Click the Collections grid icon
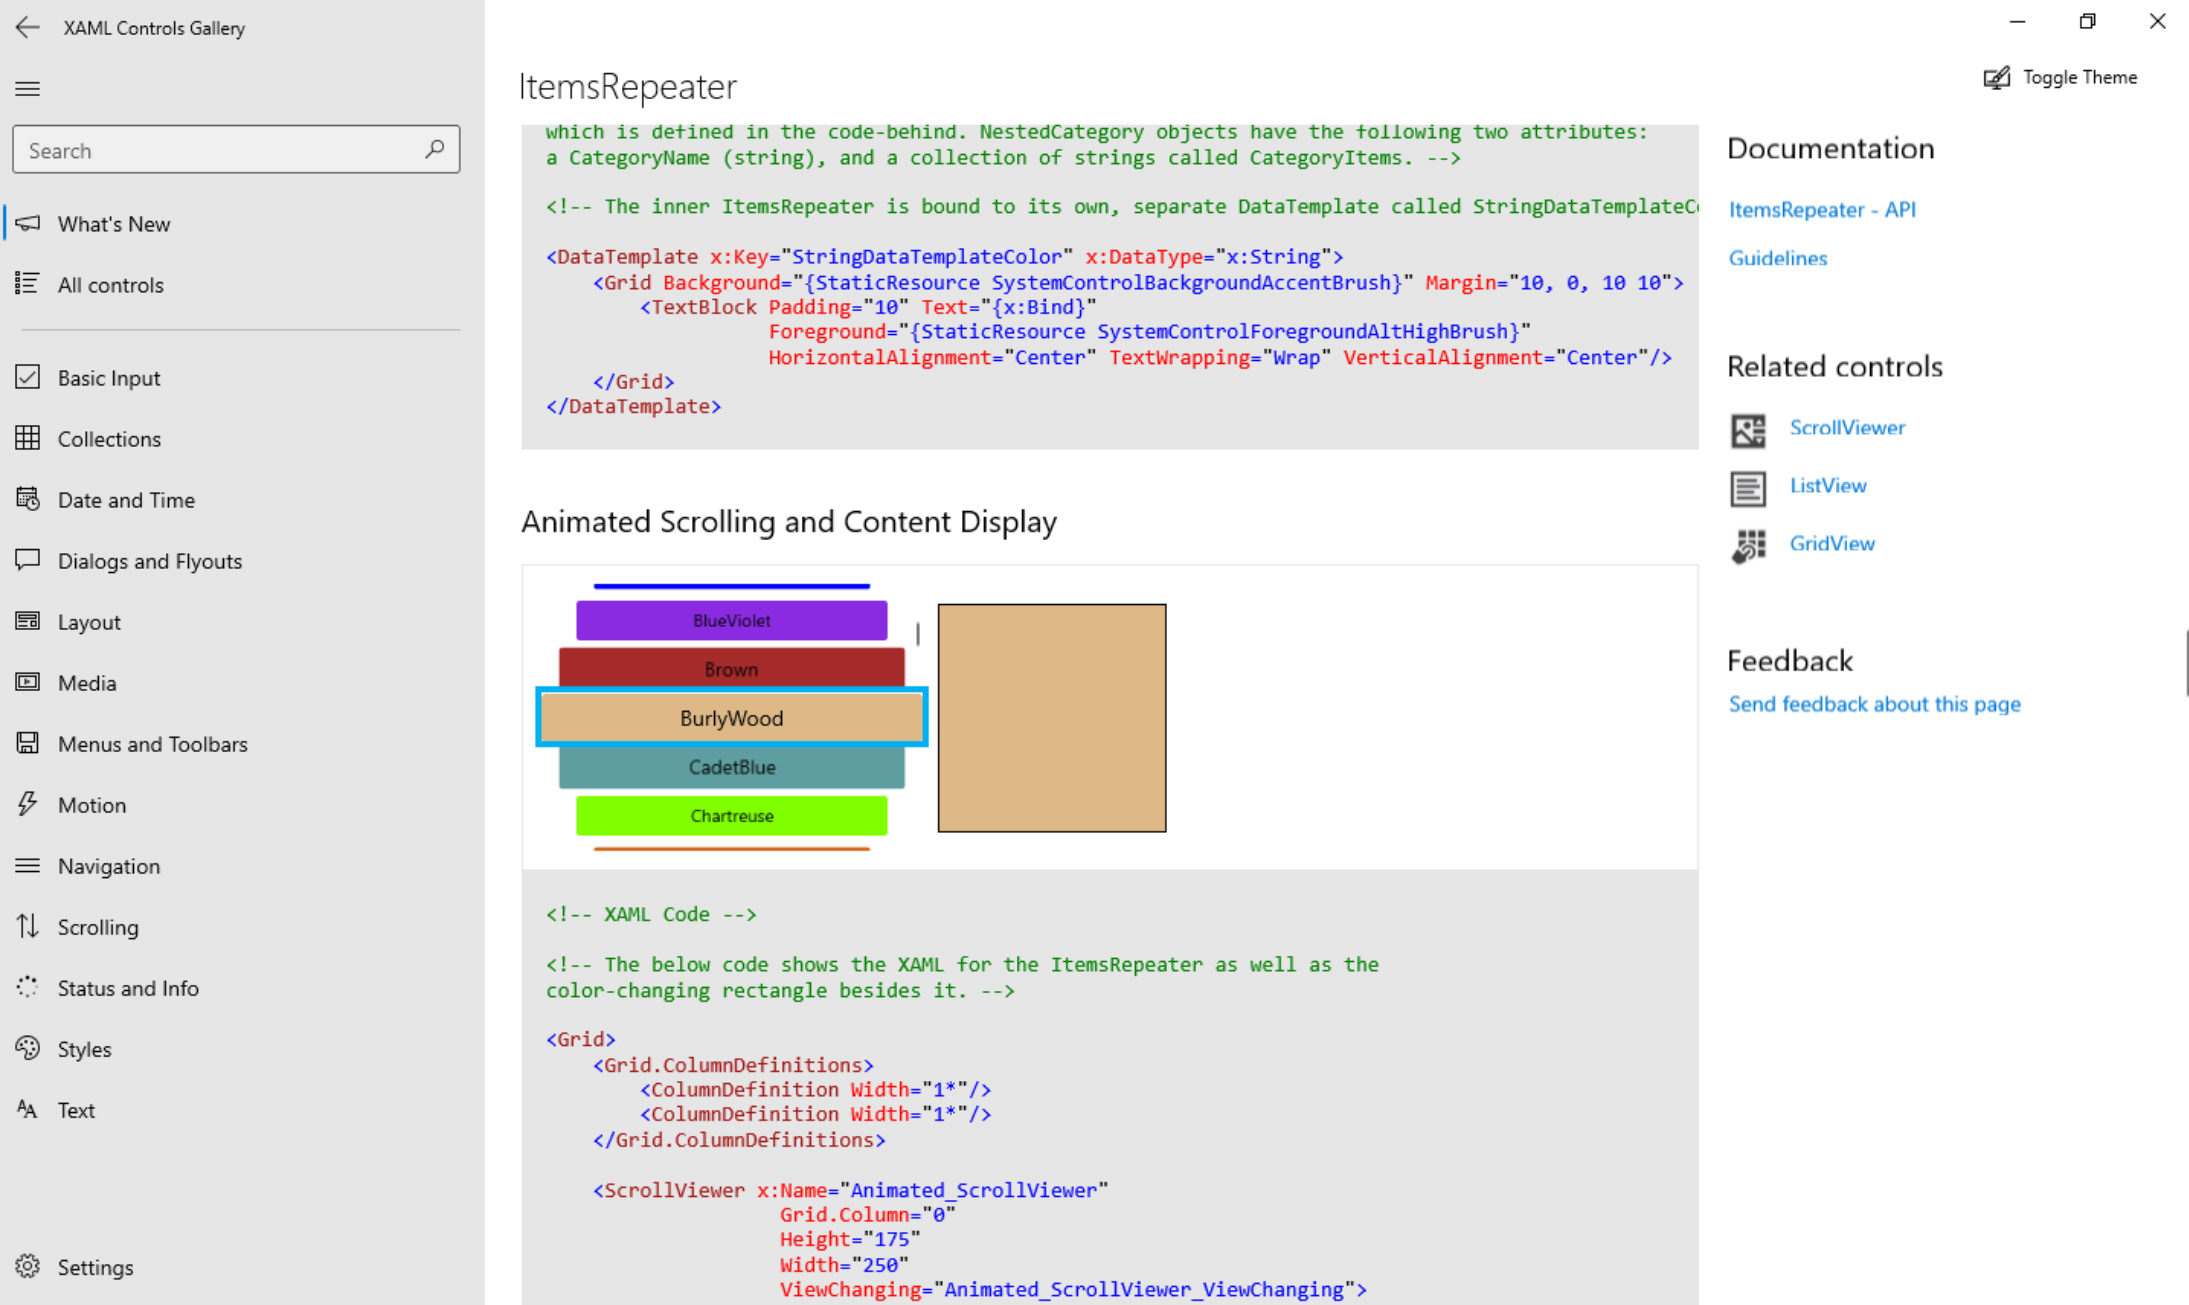Viewport: 2189px width, 1305px height. 28,438
